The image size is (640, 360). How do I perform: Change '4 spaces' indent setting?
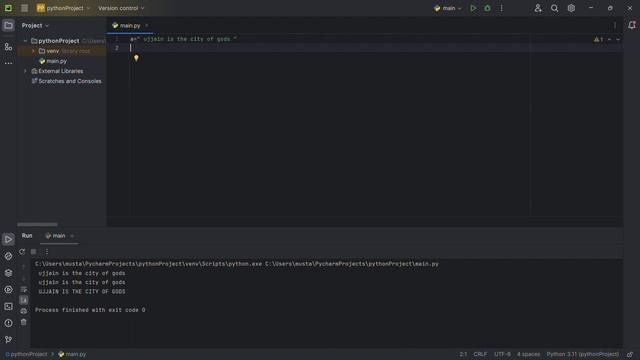pos(529,354)
